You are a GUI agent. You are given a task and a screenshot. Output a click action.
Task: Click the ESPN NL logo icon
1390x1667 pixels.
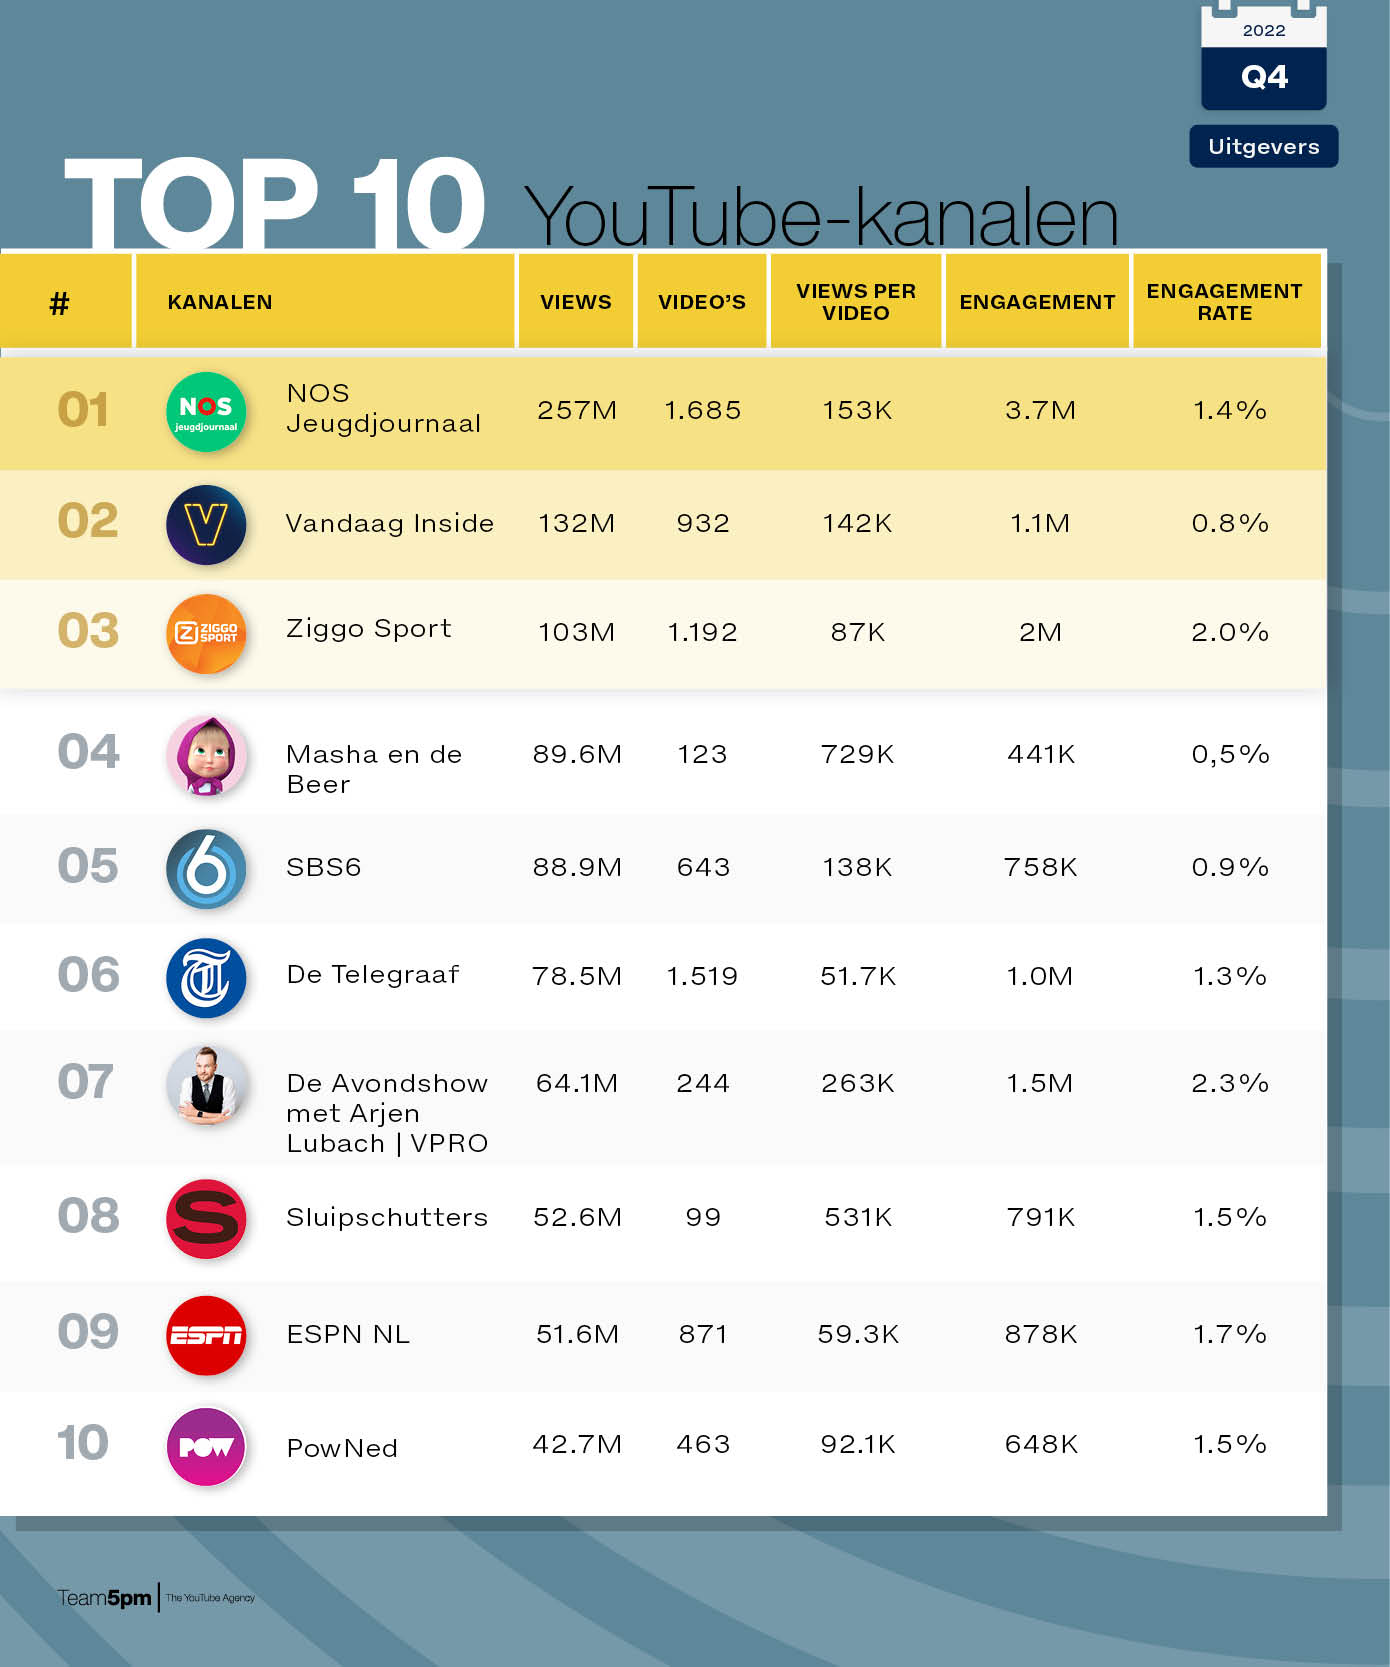click(x=206, y=1336)
